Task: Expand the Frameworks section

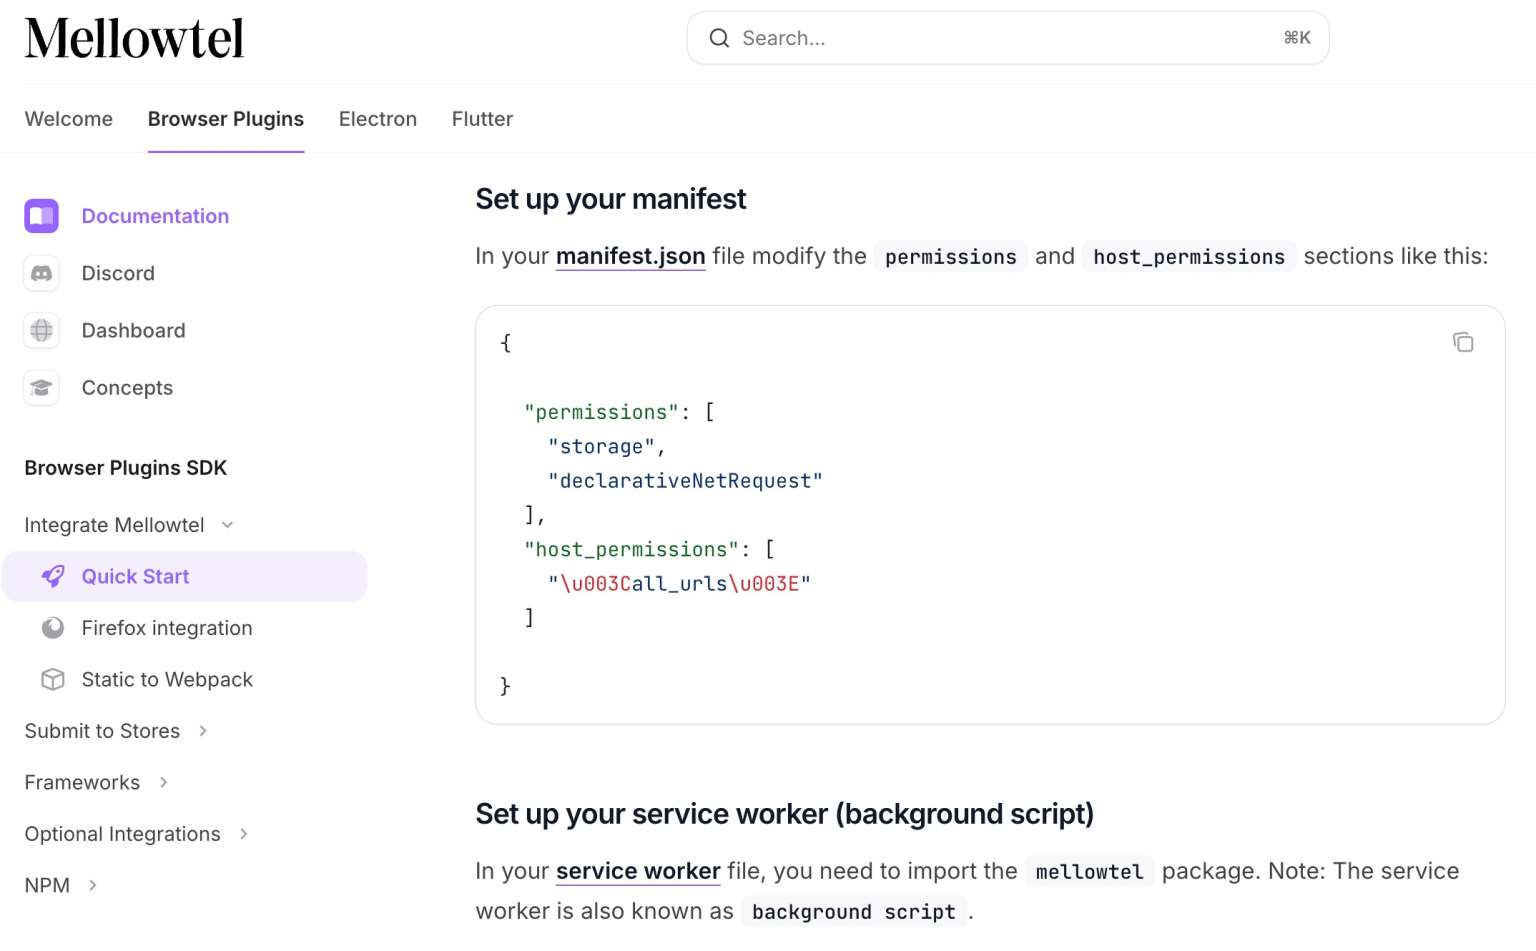Action: pyautogui.click(x=163, y=783)
